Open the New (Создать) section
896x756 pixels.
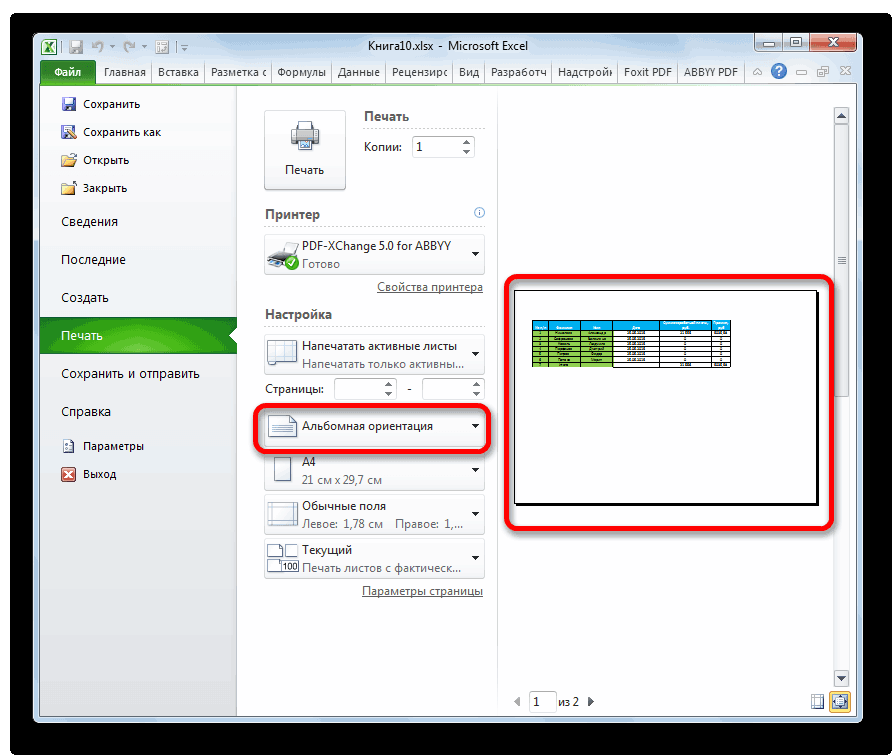coord(85,298)
